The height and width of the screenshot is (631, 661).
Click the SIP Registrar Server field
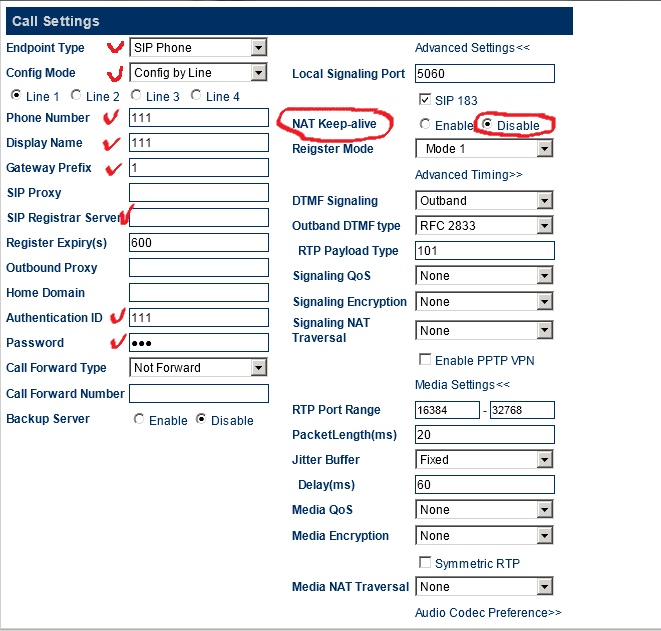199,217
